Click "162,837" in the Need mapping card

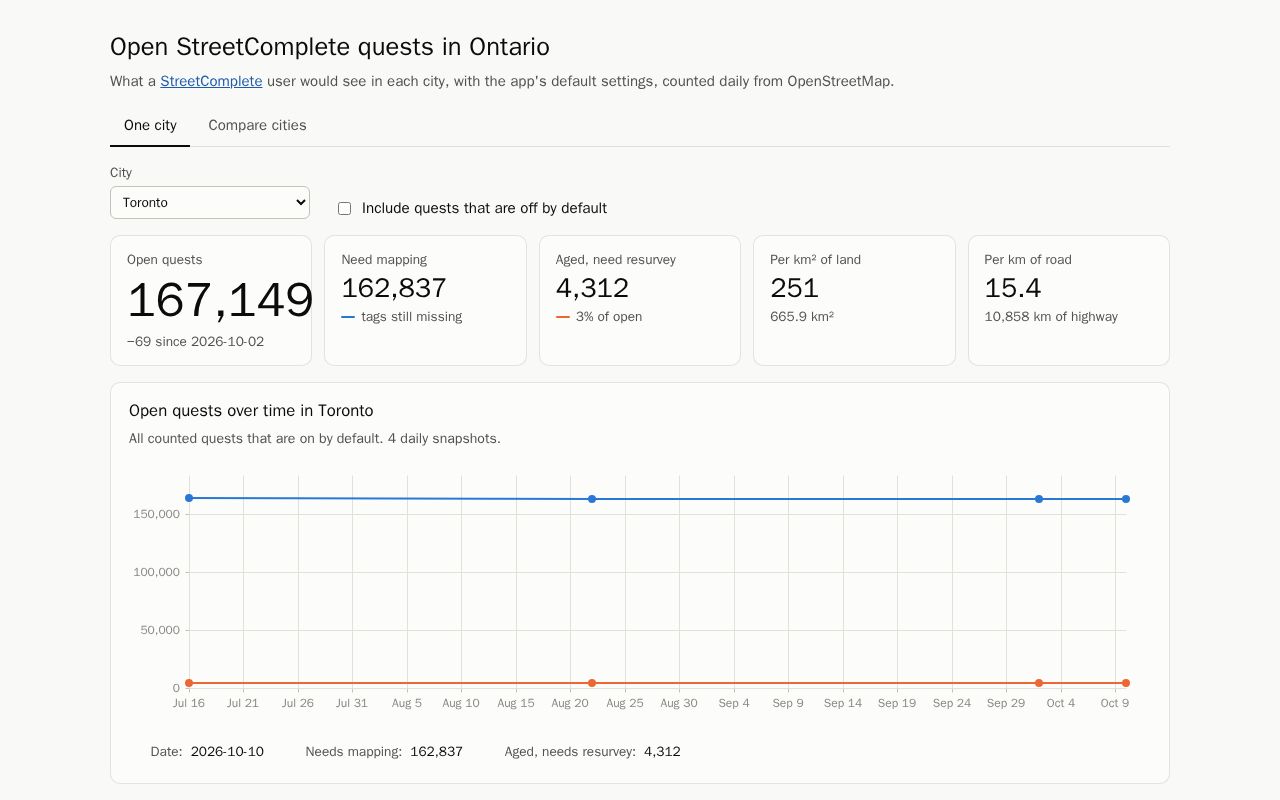coord(394,288)
